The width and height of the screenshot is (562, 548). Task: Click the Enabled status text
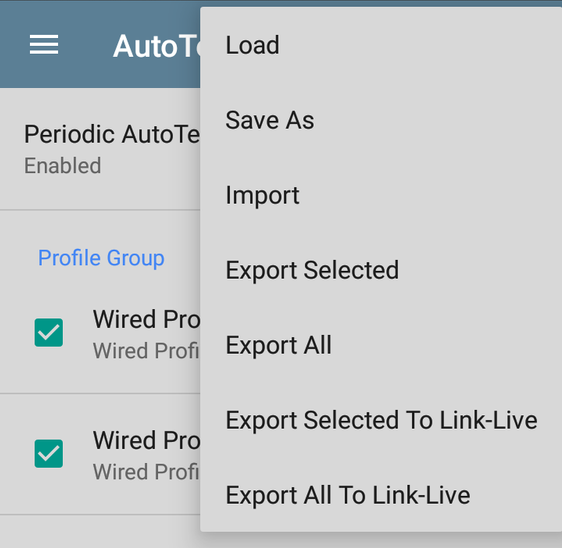pyautogui.click(x=63, y=166)
